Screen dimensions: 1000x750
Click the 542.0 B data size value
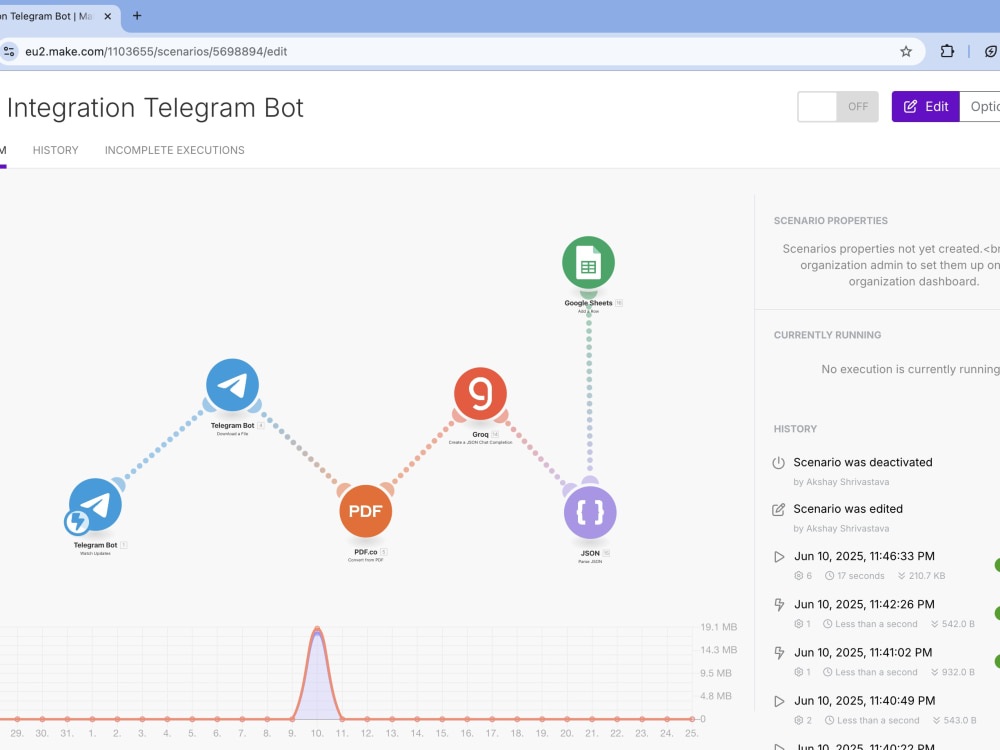point(958,624)
